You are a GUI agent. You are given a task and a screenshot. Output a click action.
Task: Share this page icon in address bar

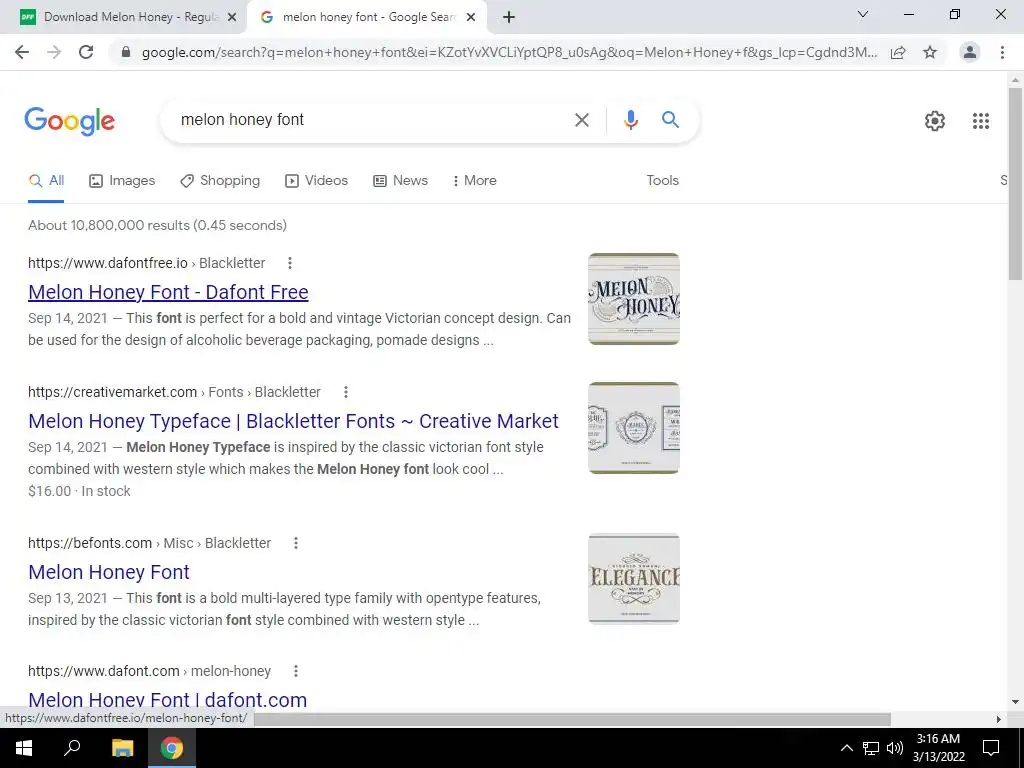[899, 52]
